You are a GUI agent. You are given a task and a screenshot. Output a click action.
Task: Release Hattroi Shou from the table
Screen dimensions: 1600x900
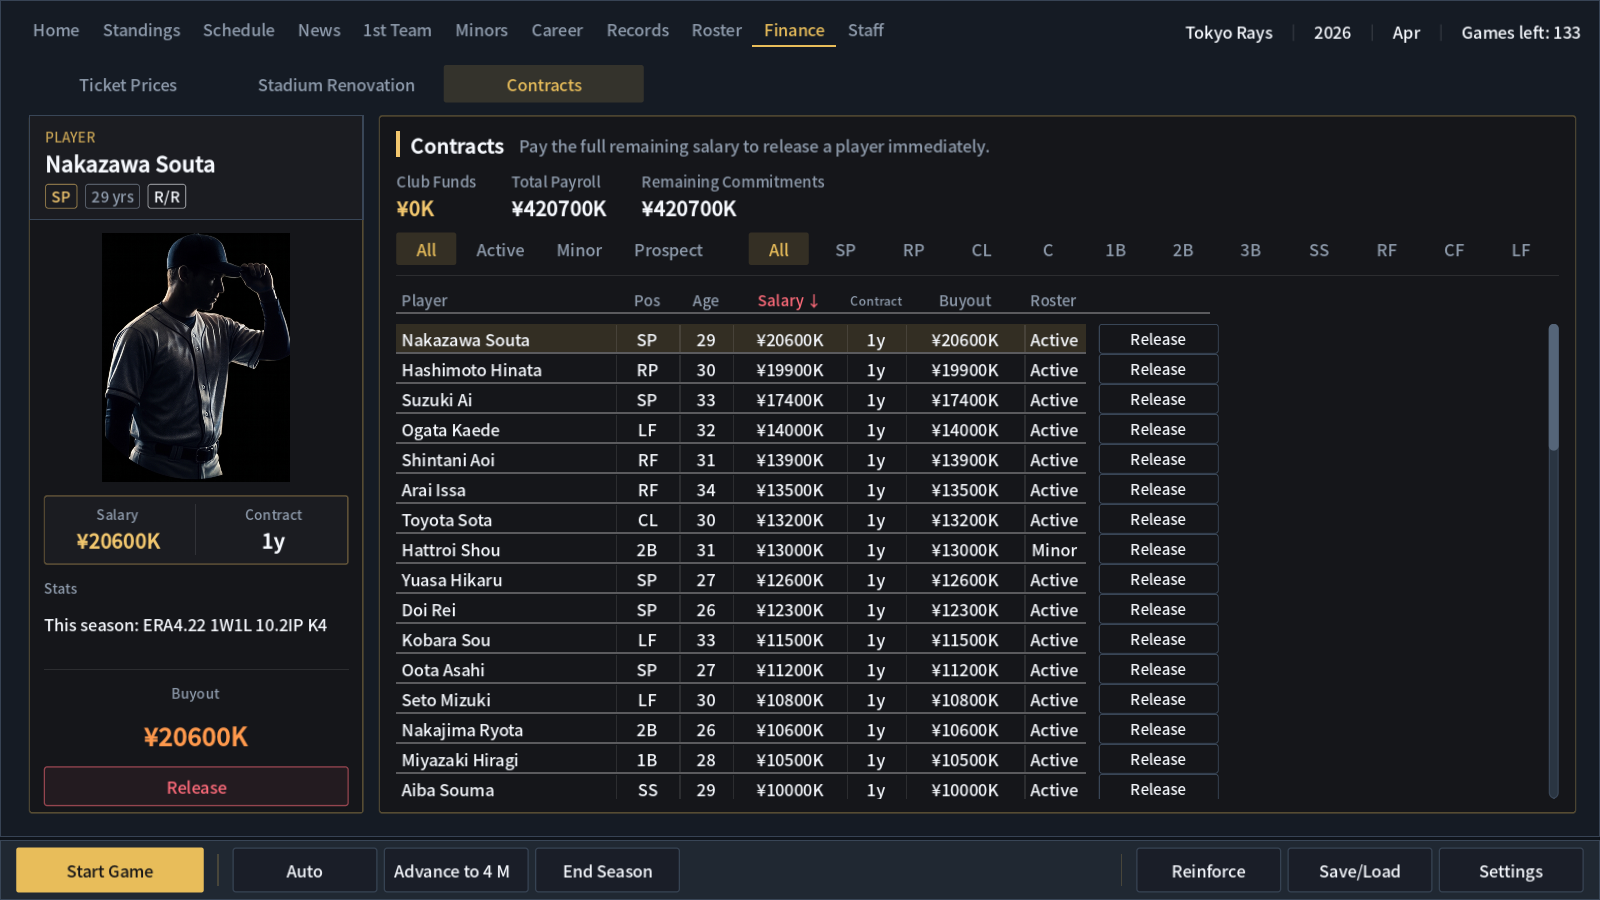(x=1158, y=550)
